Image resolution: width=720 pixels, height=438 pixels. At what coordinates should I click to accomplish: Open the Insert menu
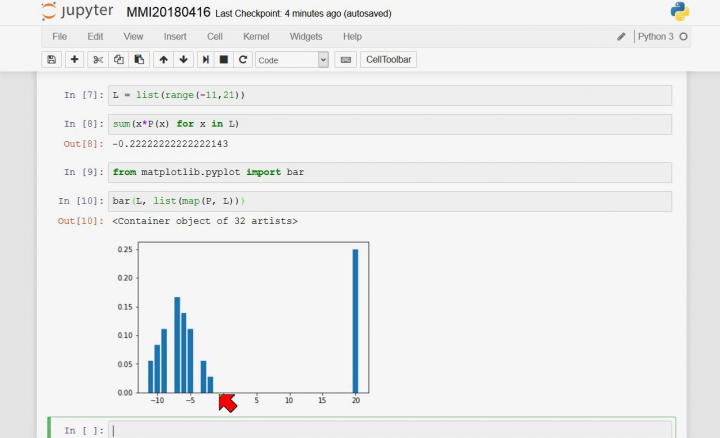point(175,37)
